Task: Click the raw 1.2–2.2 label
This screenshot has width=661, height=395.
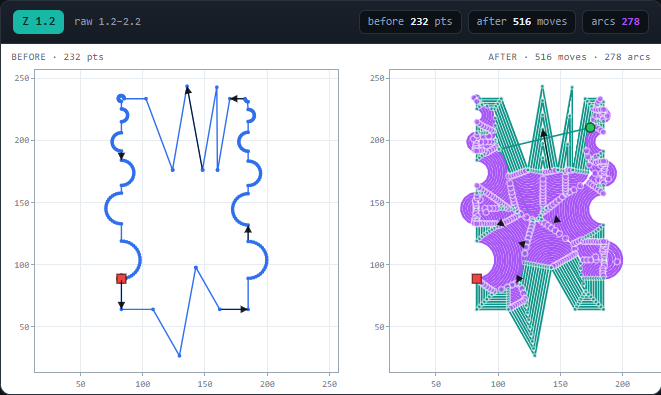Action: (107, 22)
